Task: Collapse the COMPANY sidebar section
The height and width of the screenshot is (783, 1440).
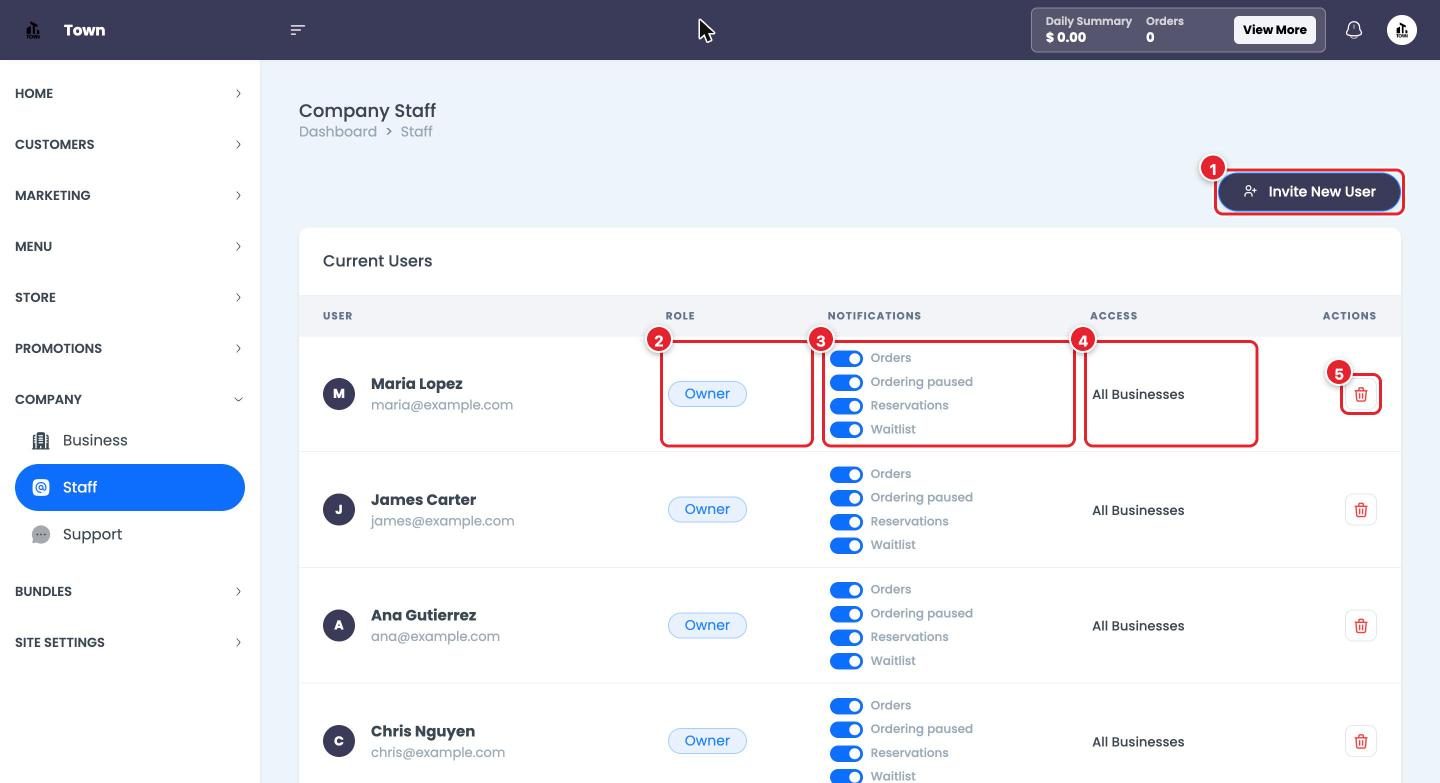Action: (130, 399)
